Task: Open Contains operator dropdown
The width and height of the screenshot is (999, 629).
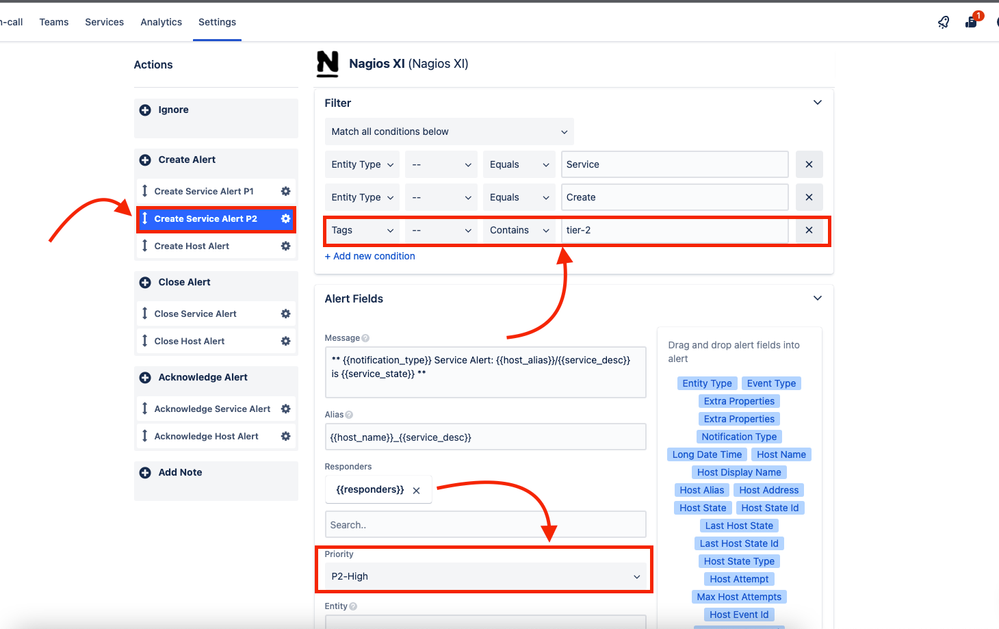Action: click(519, 230)
